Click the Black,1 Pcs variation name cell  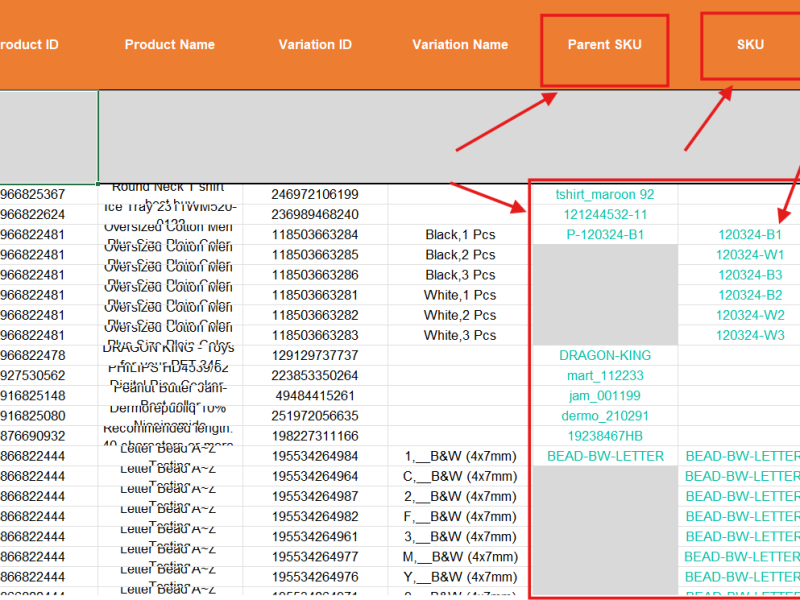pyautogui.click(x=460, y=235)
